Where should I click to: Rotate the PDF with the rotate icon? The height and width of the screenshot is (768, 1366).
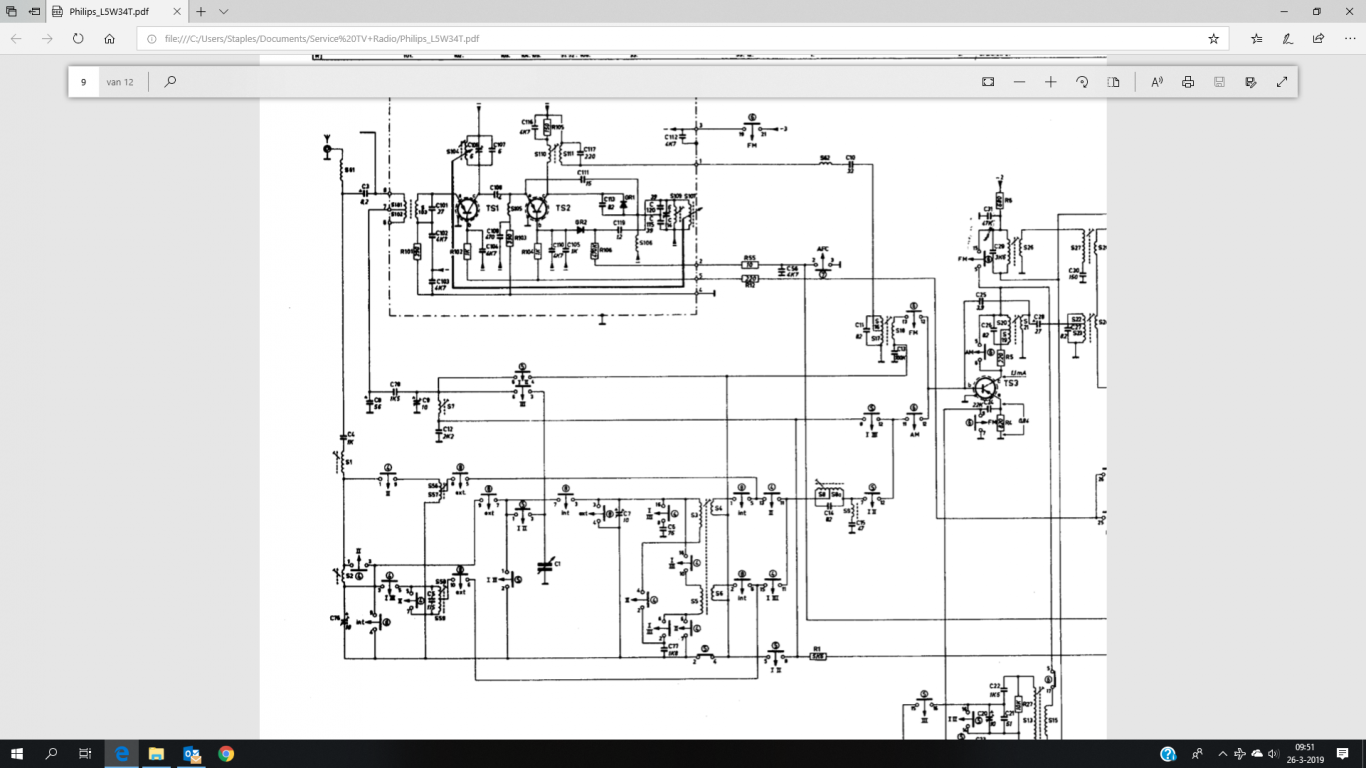pos(1082,82)
